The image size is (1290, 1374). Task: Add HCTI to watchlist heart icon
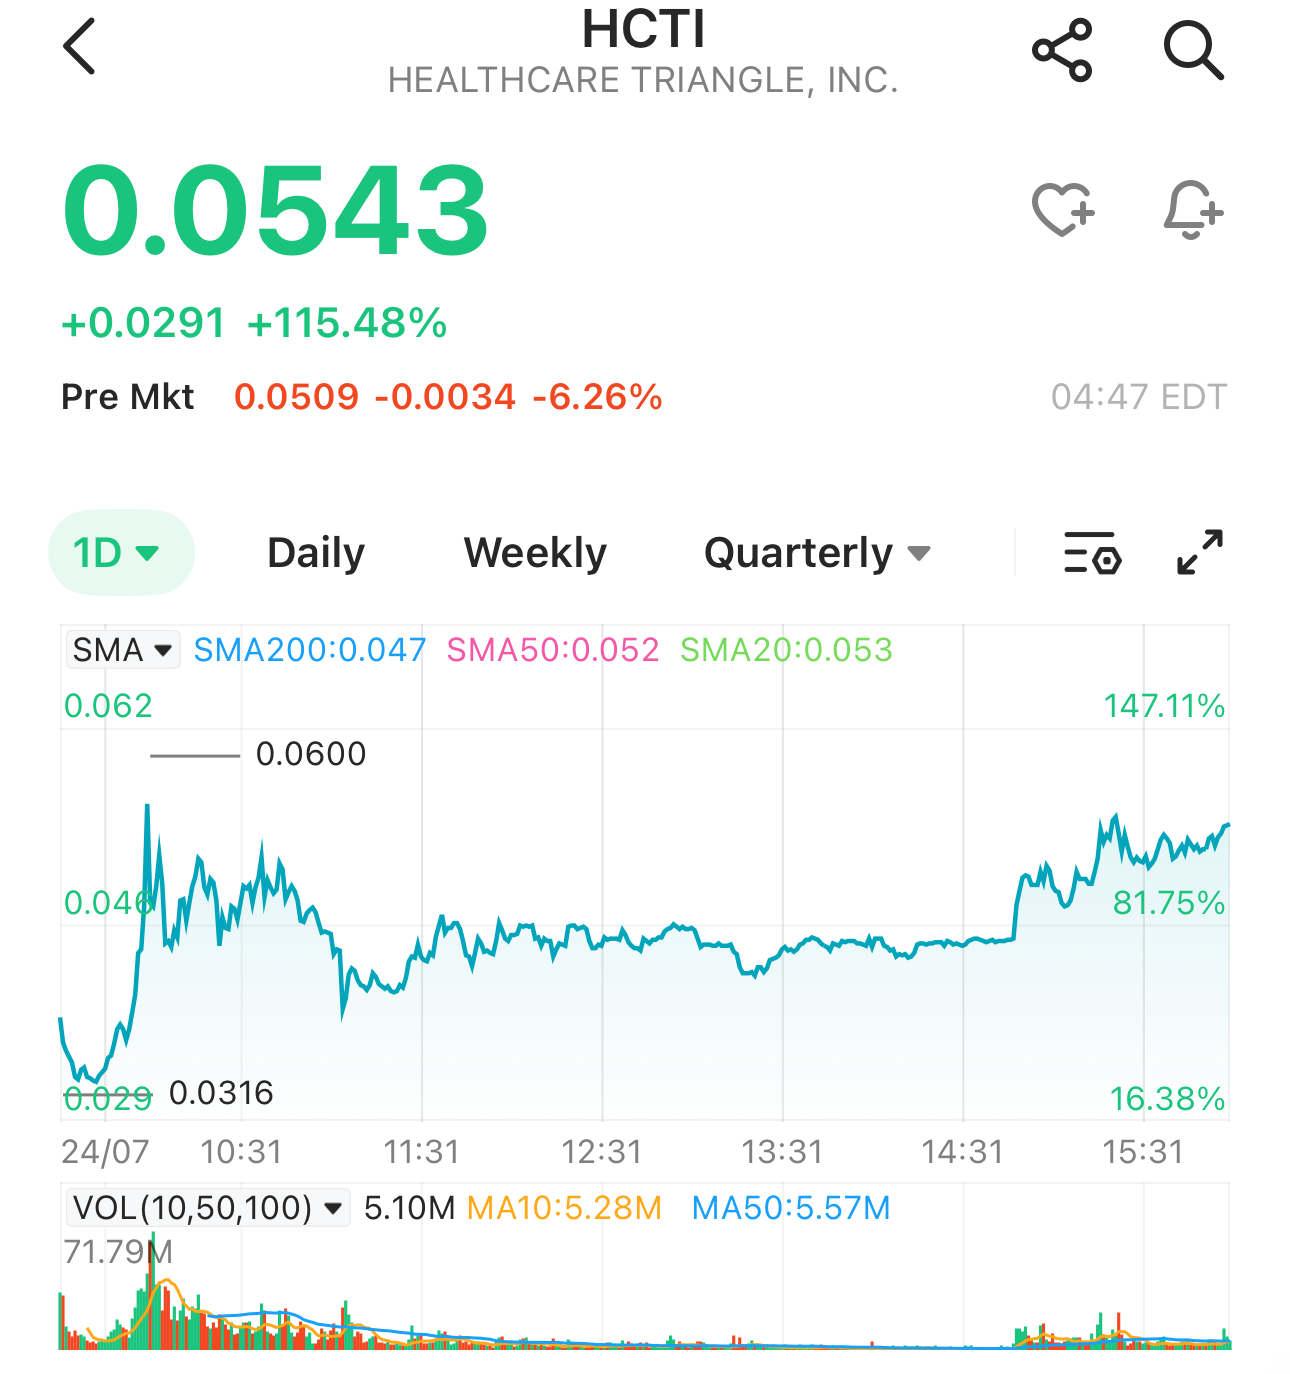(1063, 210)
